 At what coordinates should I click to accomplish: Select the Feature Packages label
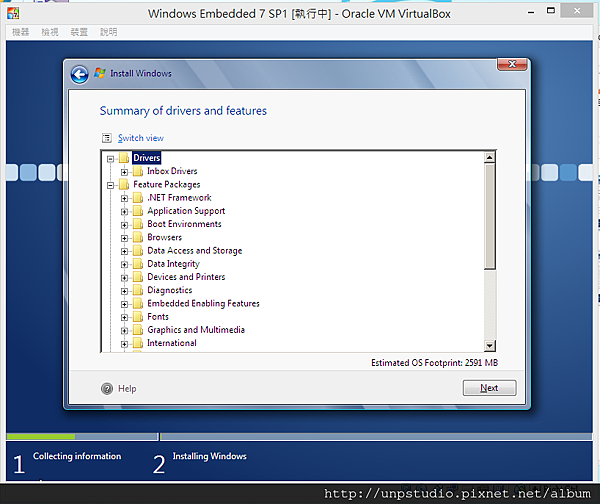coord(167,184)
